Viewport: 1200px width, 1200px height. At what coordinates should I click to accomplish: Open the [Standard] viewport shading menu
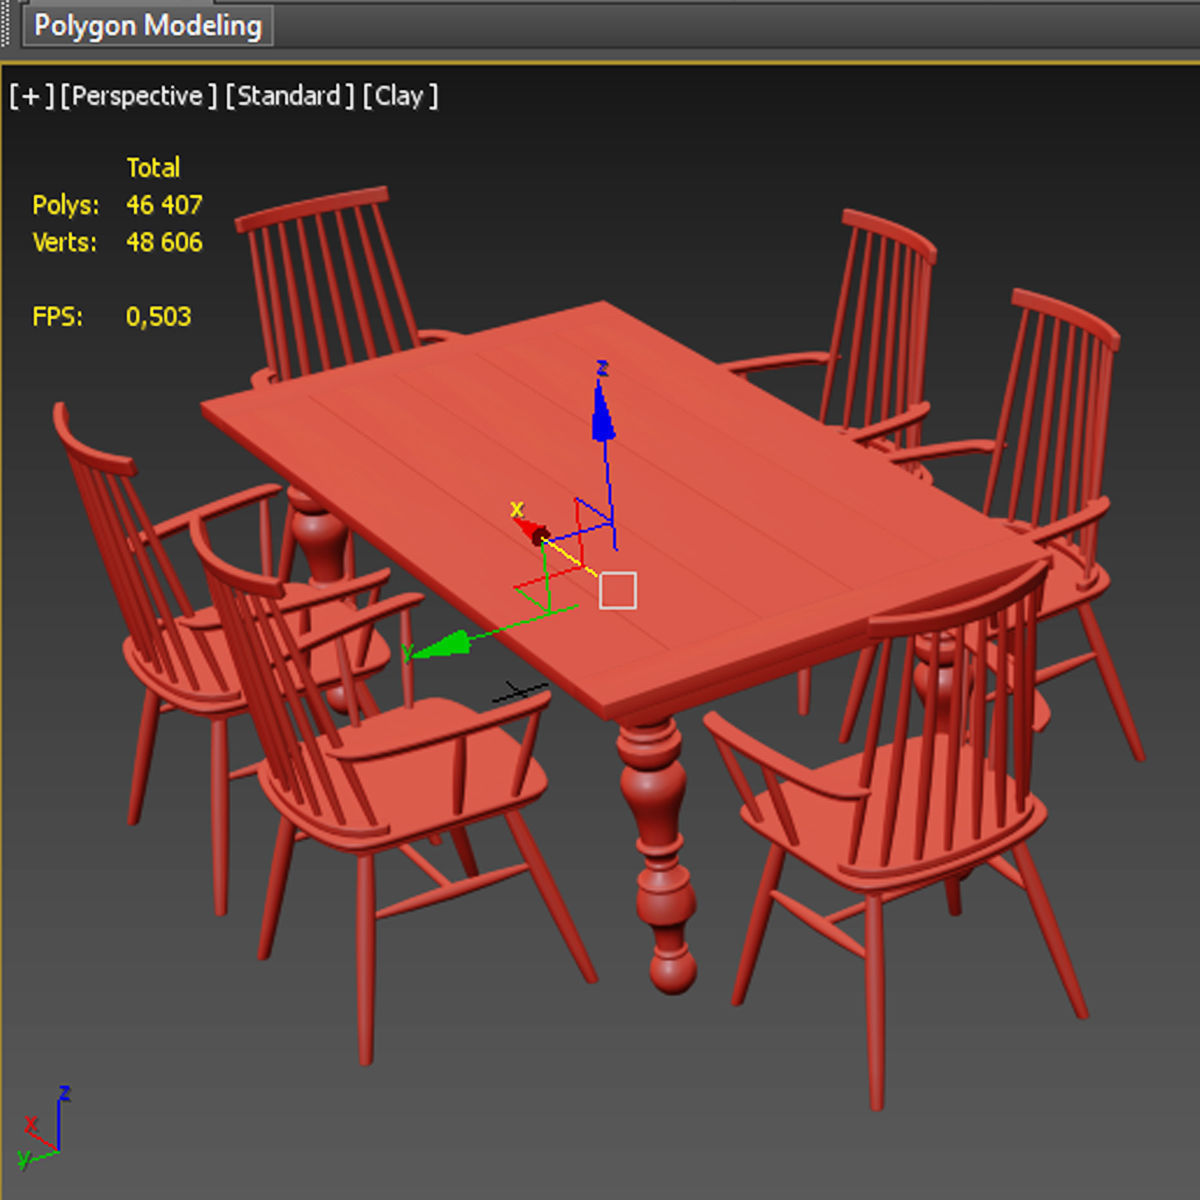coord(290,96)
